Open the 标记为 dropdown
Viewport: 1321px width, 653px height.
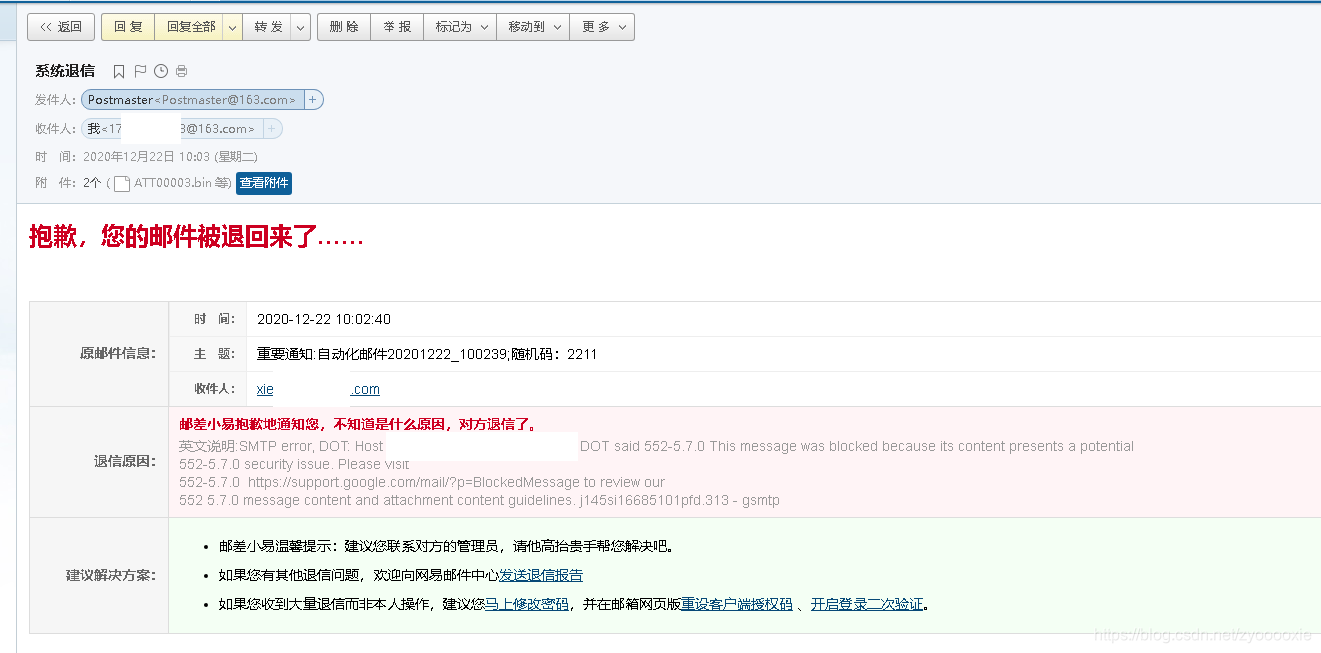tap(460, 27)
